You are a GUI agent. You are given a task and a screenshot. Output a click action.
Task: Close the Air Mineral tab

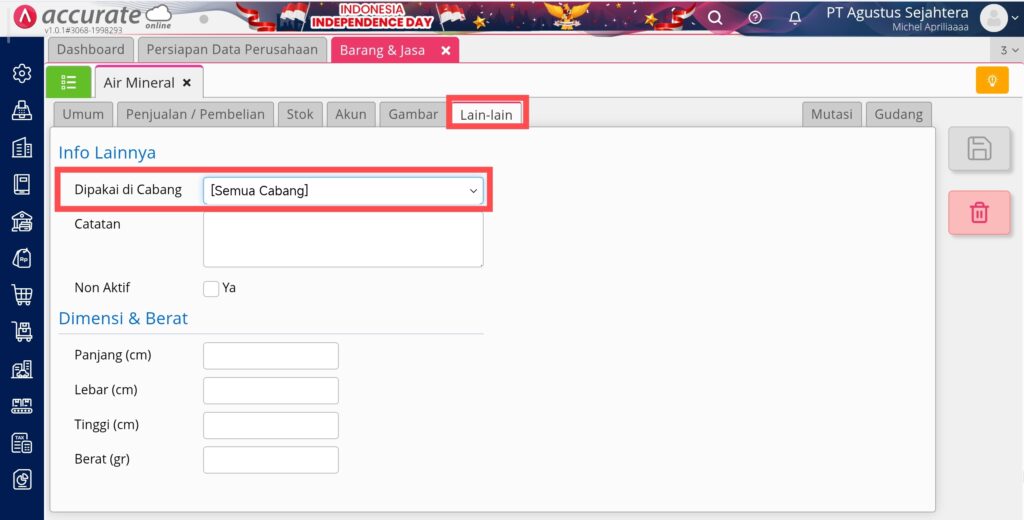click(x=187, y=83)
